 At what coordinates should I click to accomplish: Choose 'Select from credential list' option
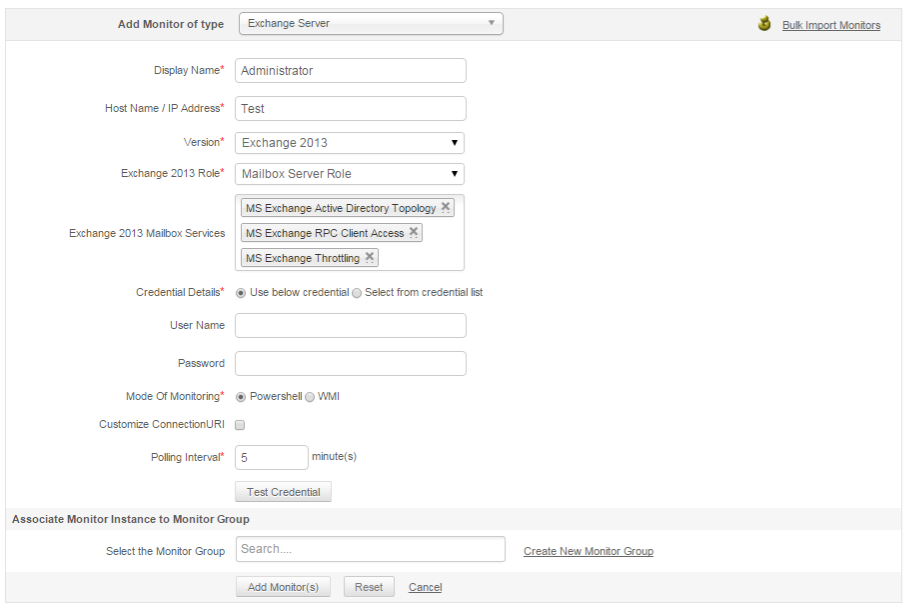(357, 293)
